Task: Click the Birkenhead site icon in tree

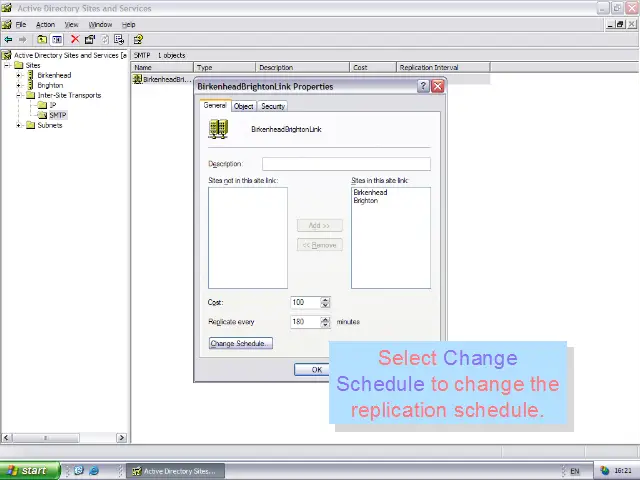Action: pos(30,75)
